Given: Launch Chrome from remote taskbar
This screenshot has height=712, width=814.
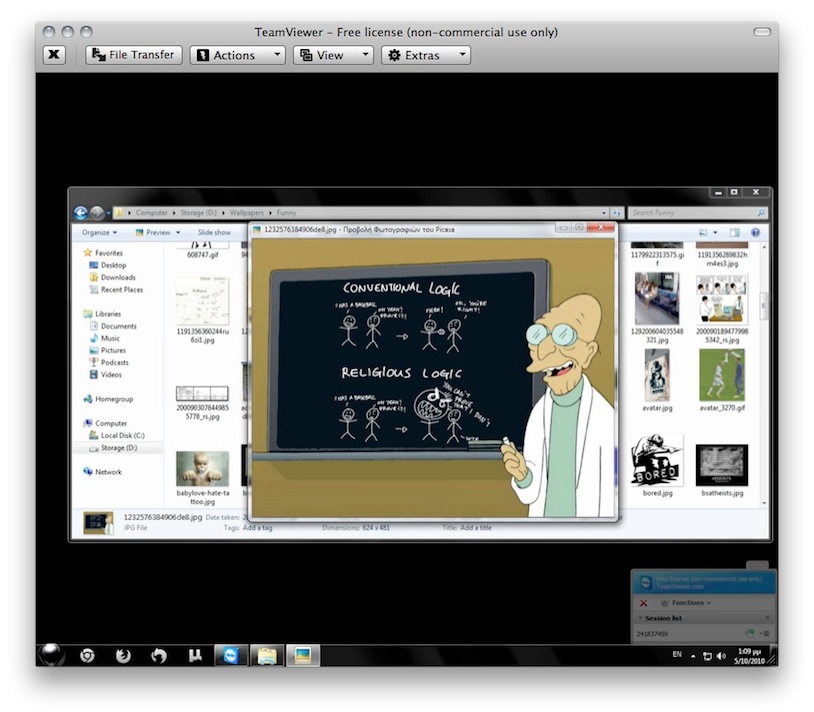Looking at the screenshot, I should point(87,656).
